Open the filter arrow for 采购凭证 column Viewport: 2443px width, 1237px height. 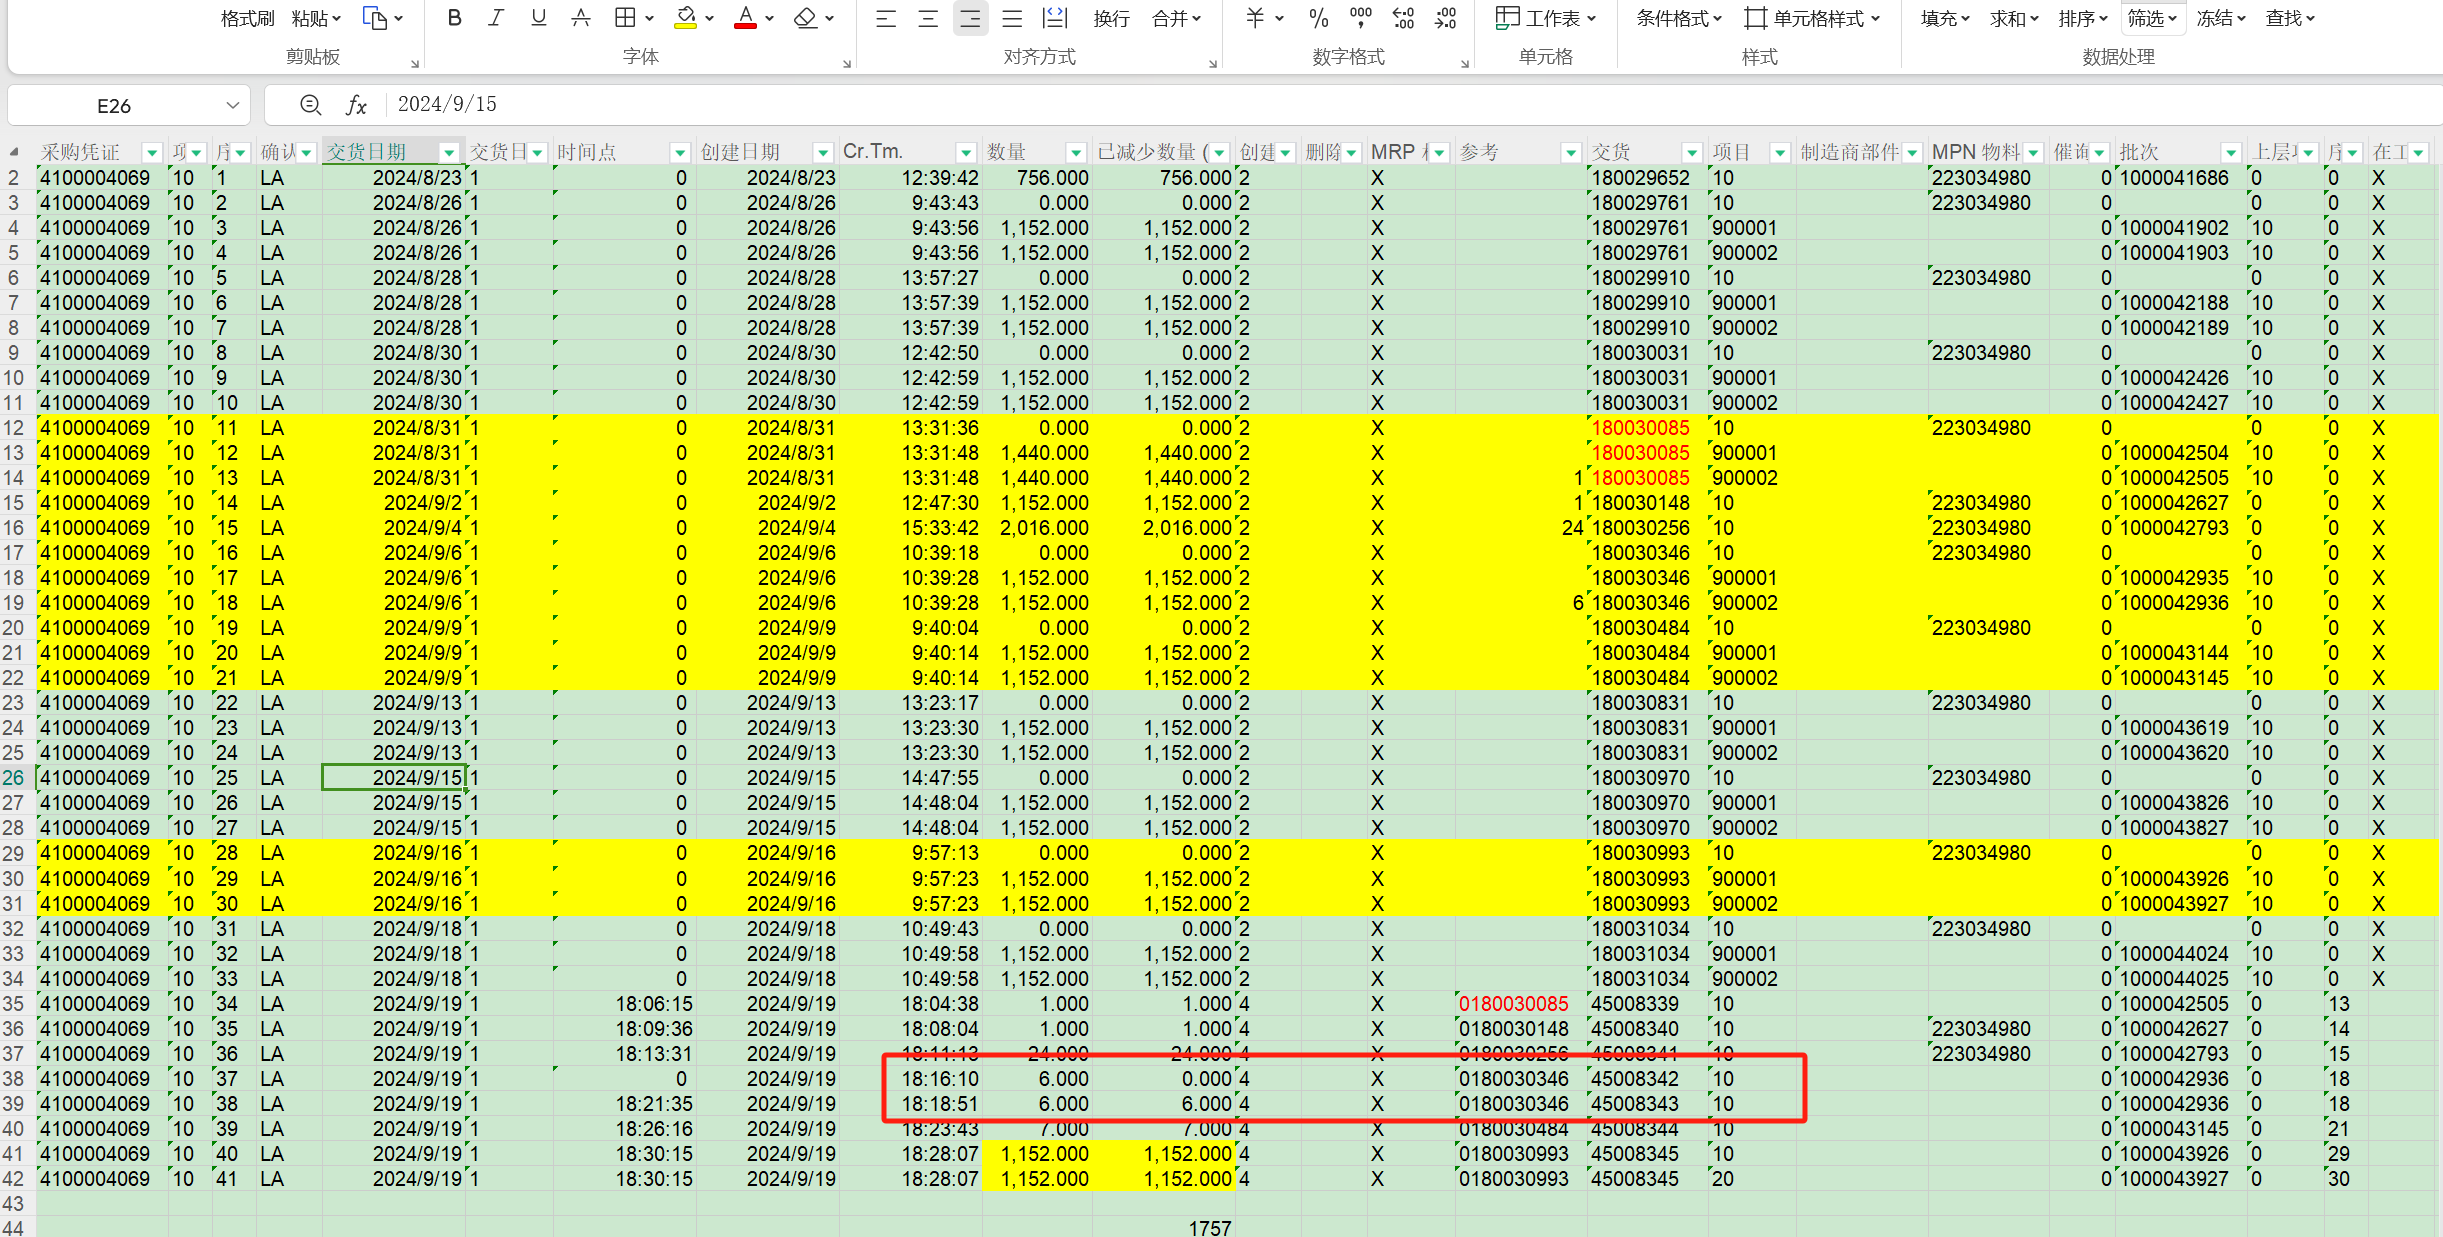click(152, 152)
